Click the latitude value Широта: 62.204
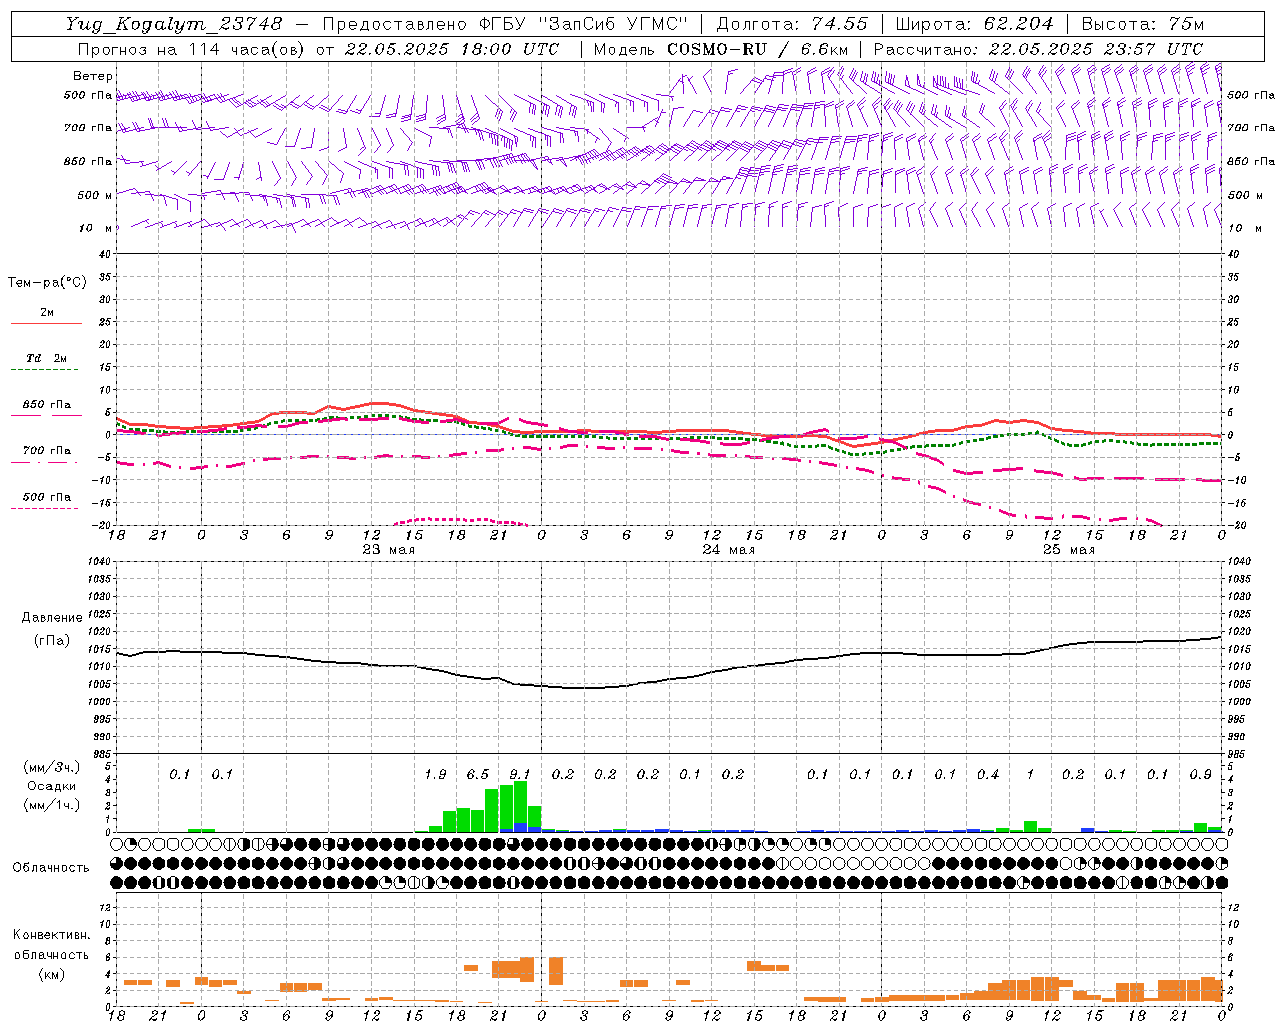The width and height of the screenshot is (1280, 1024). tap(974, 24)
